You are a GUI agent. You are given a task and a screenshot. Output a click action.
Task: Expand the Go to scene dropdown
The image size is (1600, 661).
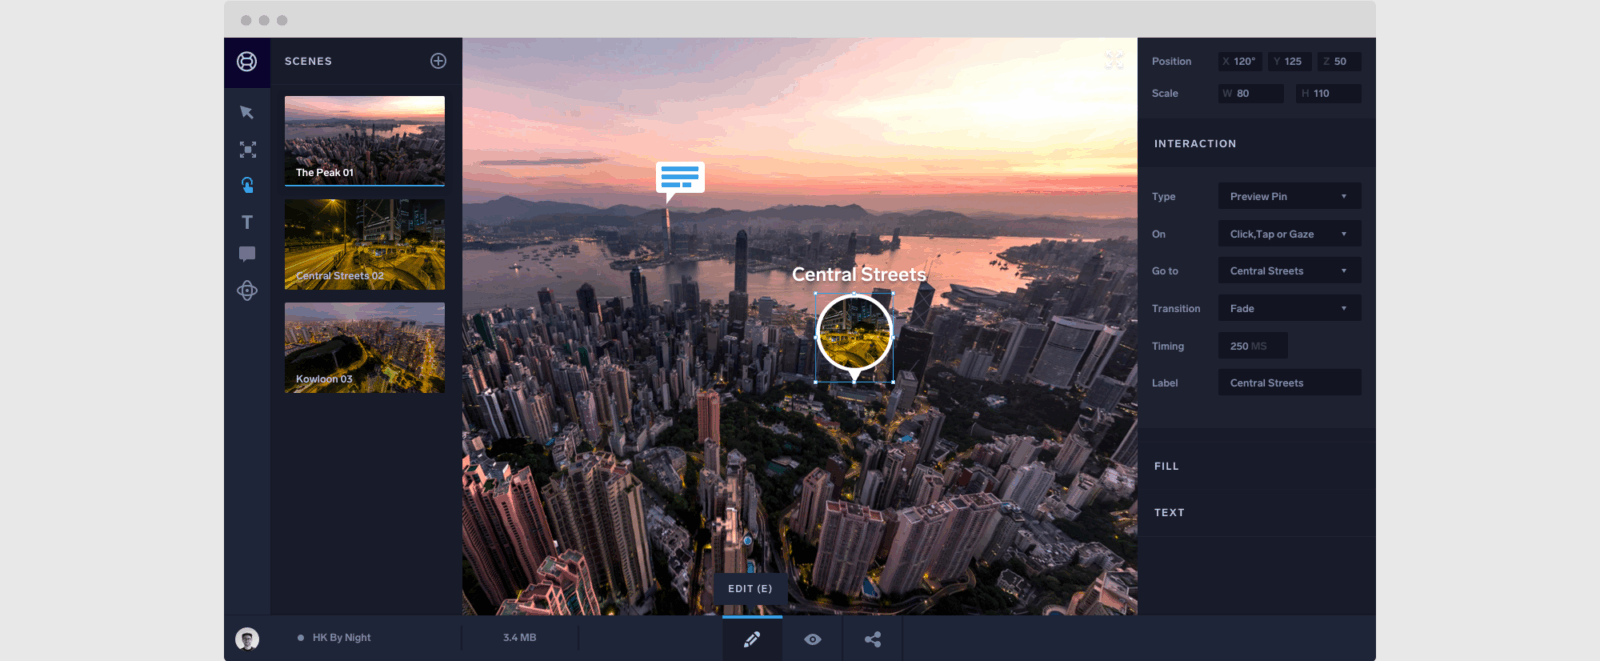pos(1289,271)
